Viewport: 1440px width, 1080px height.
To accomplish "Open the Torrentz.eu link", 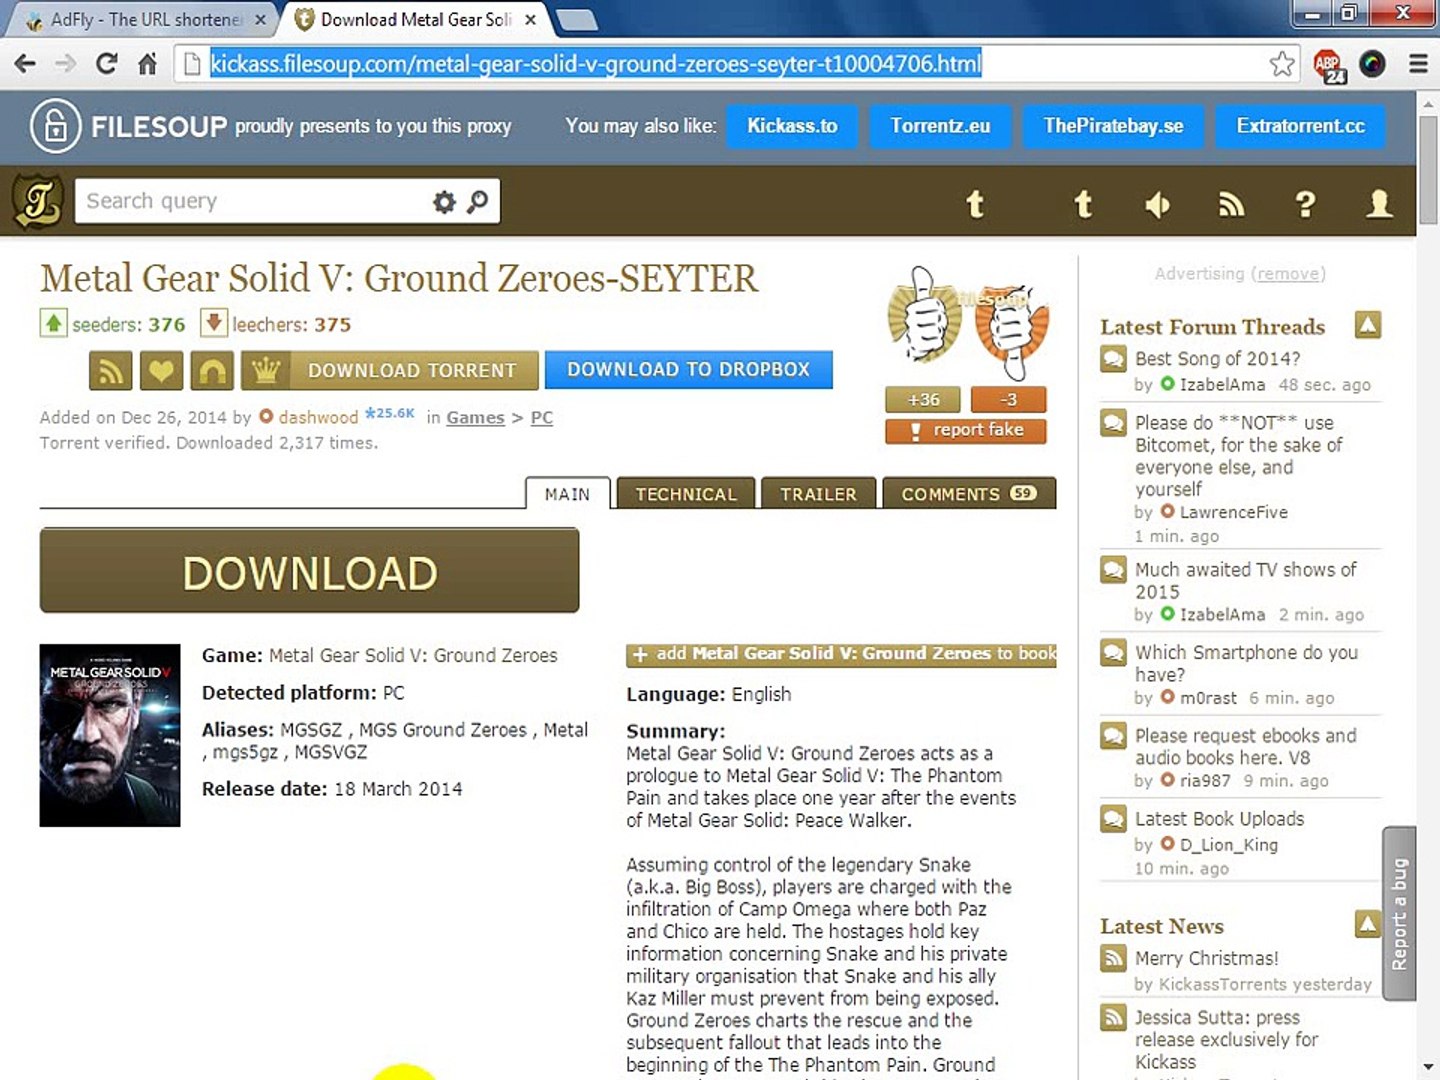I will [x=940, y=126].
